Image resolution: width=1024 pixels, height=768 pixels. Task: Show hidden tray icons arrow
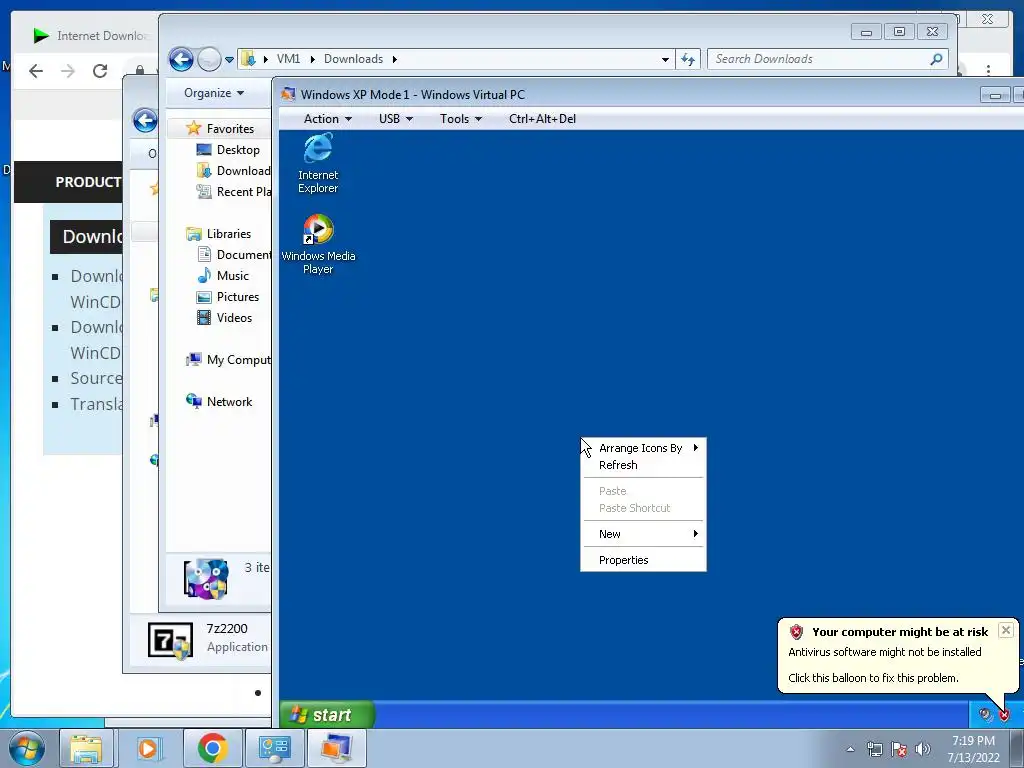tap(850, 749)
